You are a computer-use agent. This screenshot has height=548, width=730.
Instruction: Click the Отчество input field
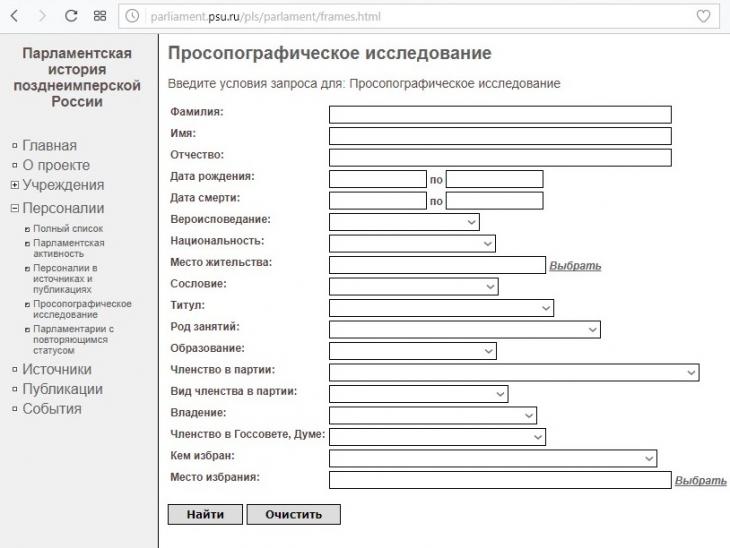click(x=500, y=157)
